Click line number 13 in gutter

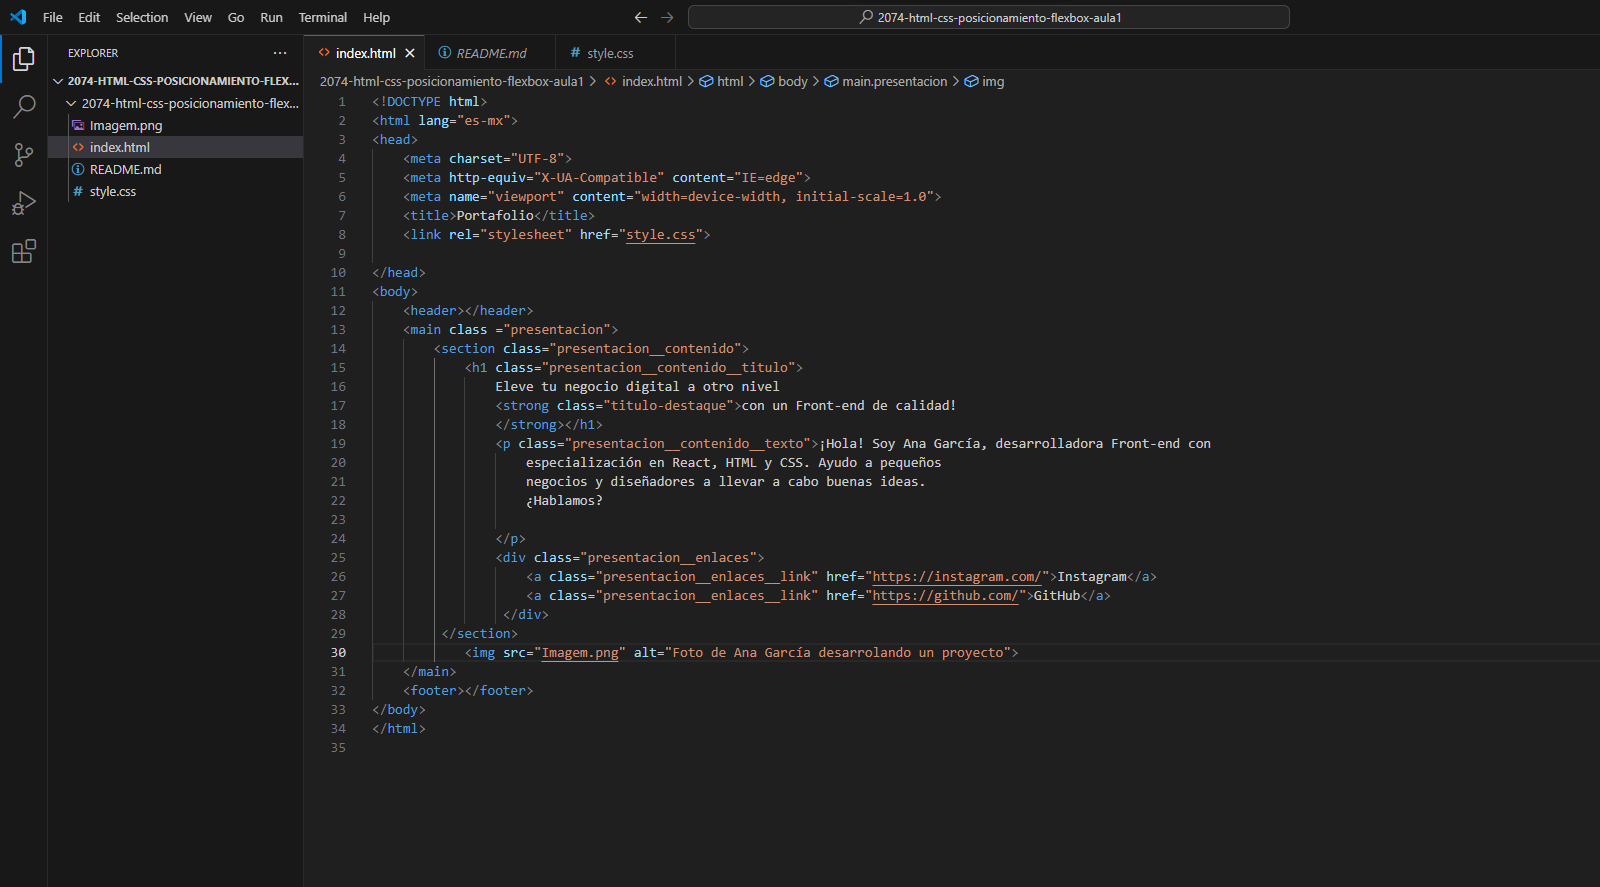(x=338, y=329)
